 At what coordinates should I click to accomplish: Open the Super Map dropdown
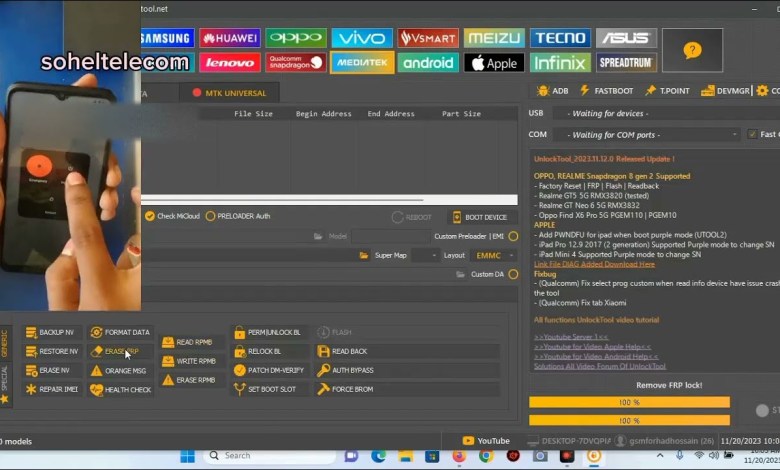tap(425, 255)
